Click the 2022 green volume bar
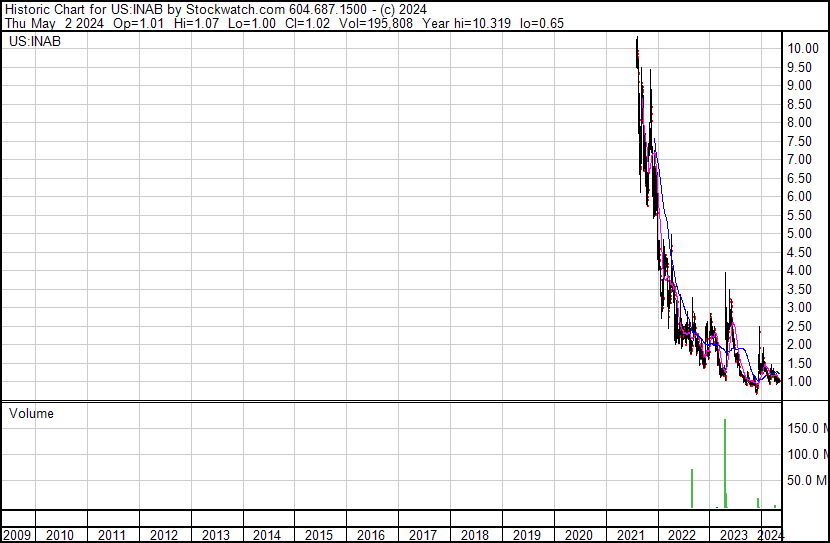Screen dimensions: 830x543 pyautogui.click(x=691, y=488)
